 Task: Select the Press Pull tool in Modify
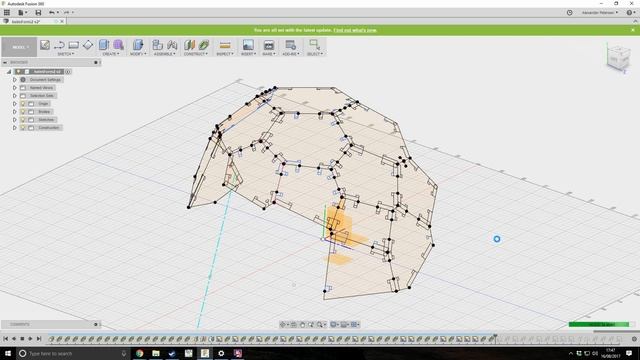click(x=138, y=45)
